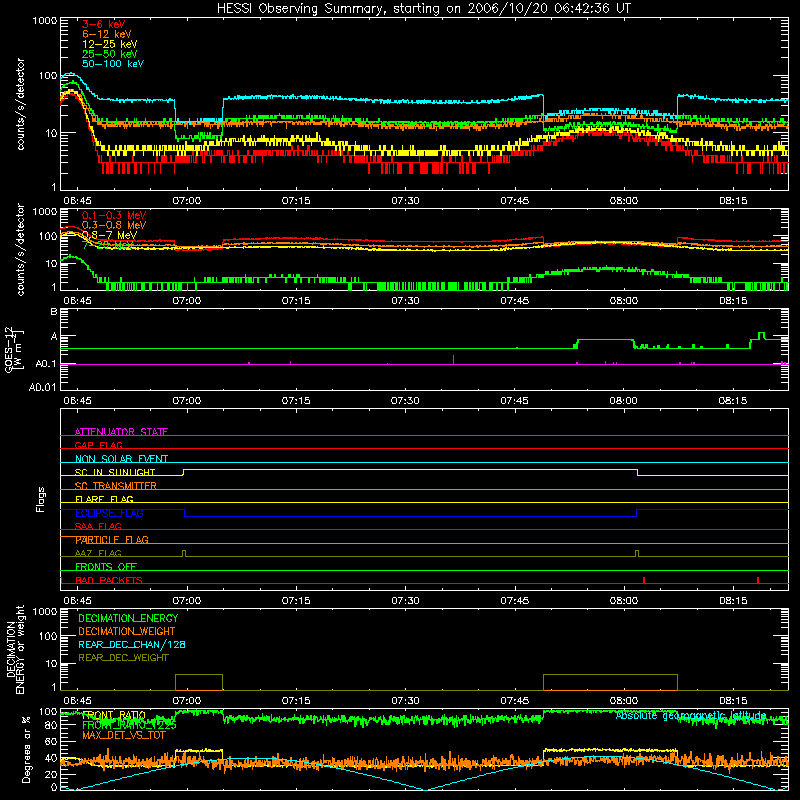The image size is (800, 800).
Task: Select the ECLIPSE_FLAG label
Action: point(109,513)
